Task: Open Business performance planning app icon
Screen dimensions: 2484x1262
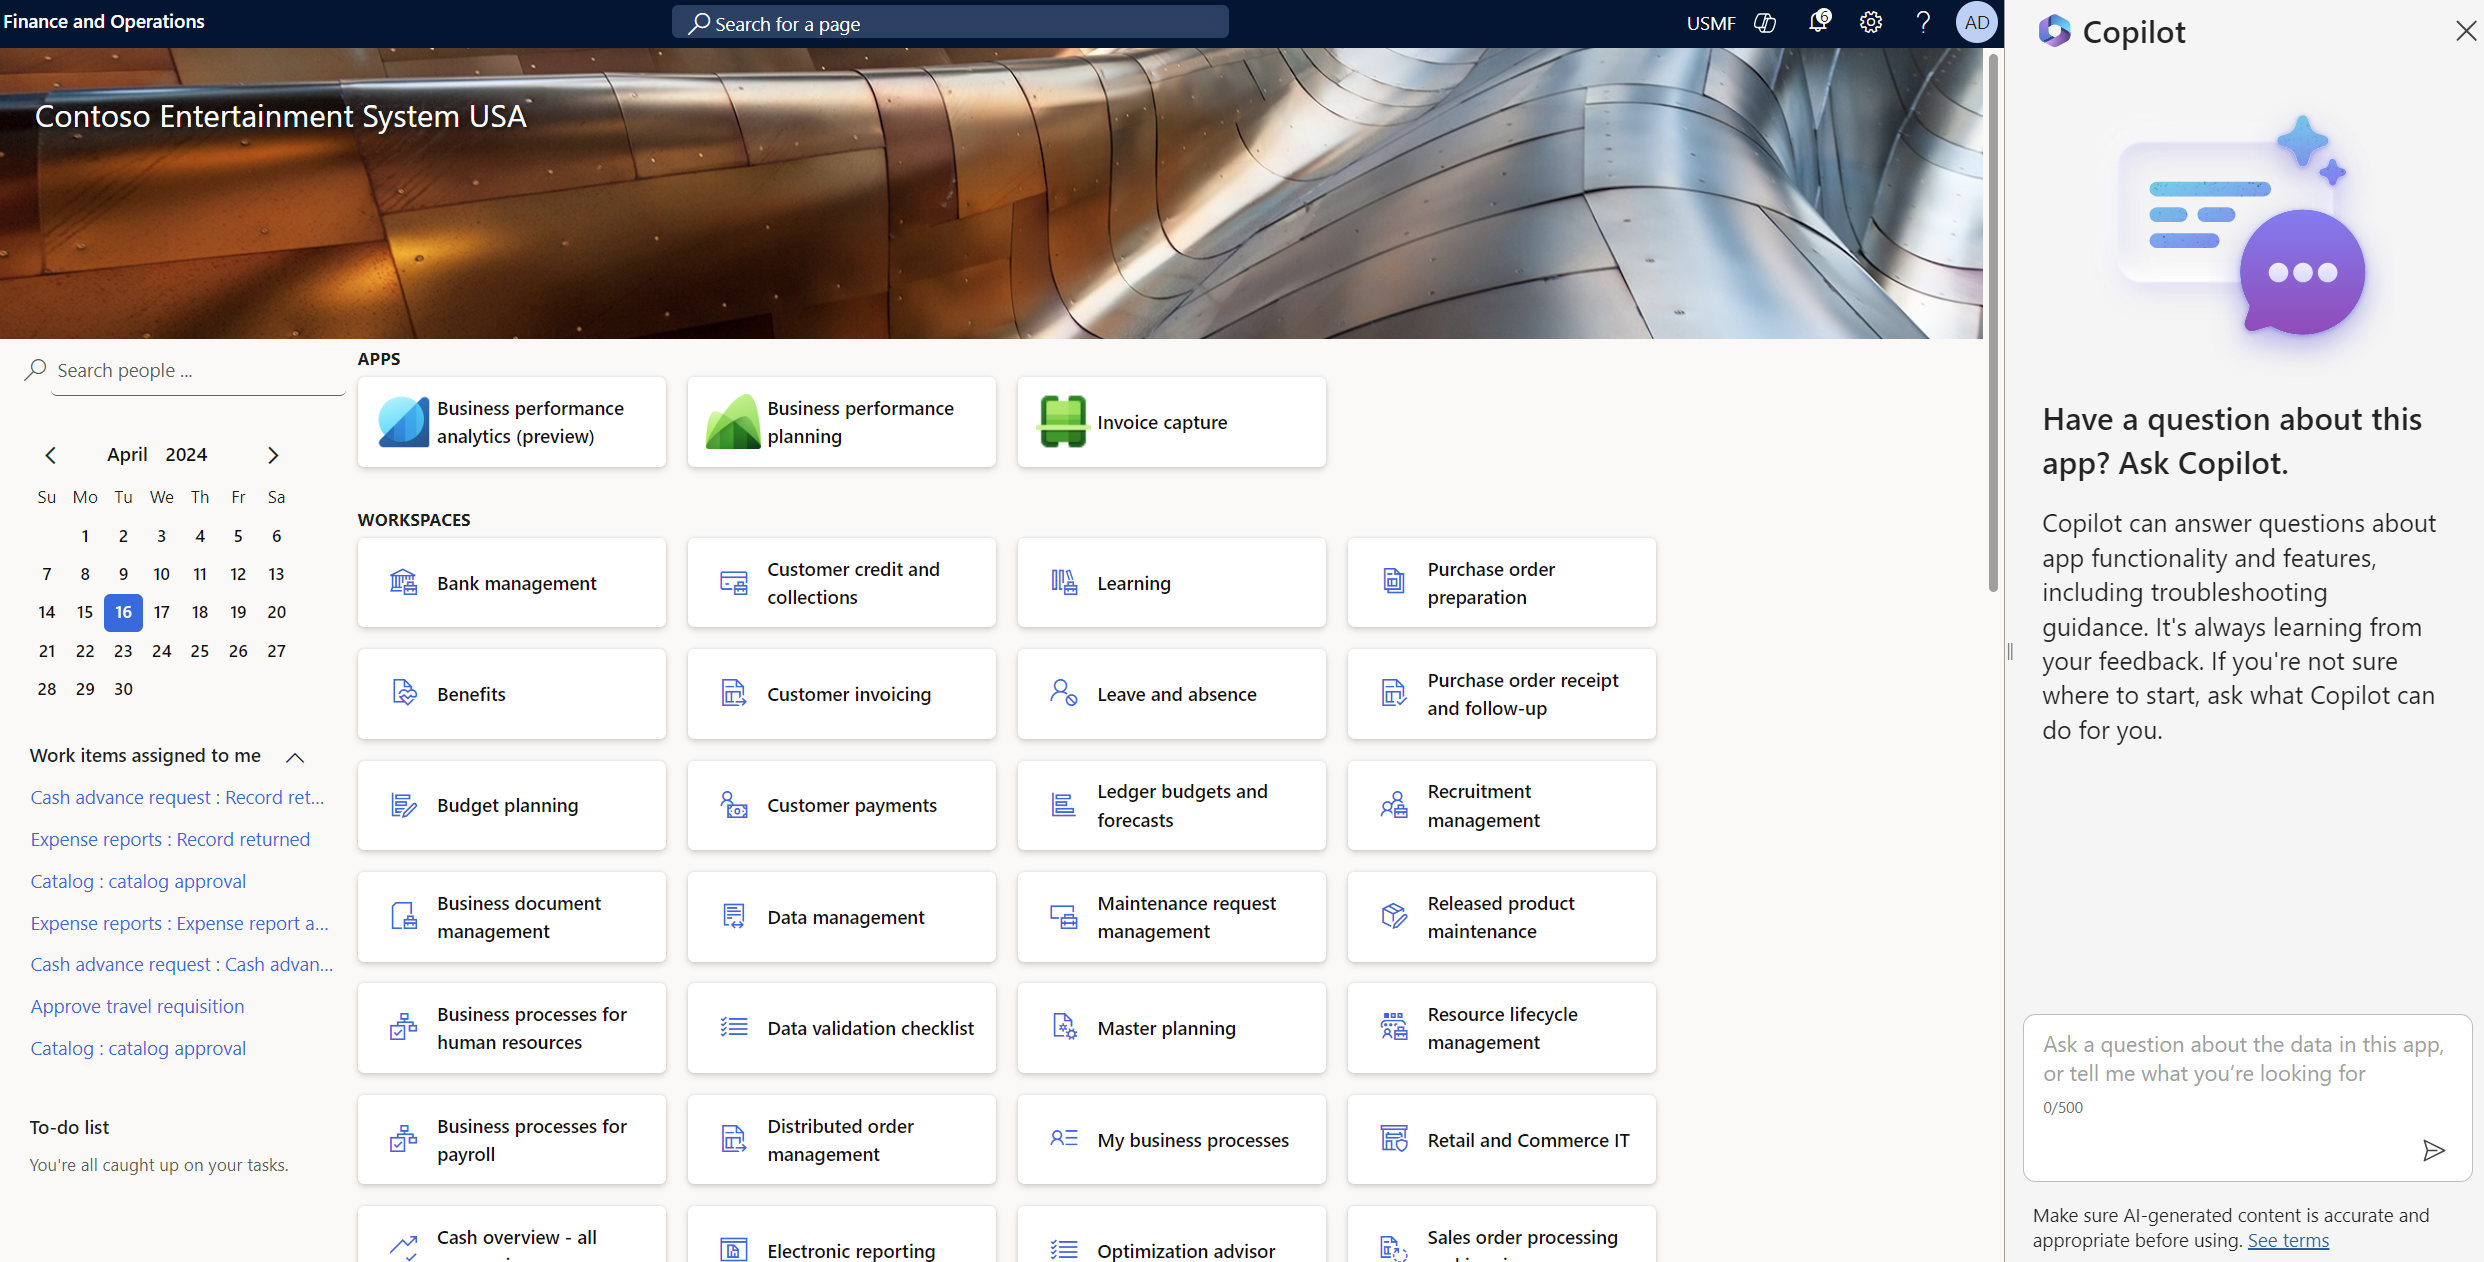Action: 733,422
